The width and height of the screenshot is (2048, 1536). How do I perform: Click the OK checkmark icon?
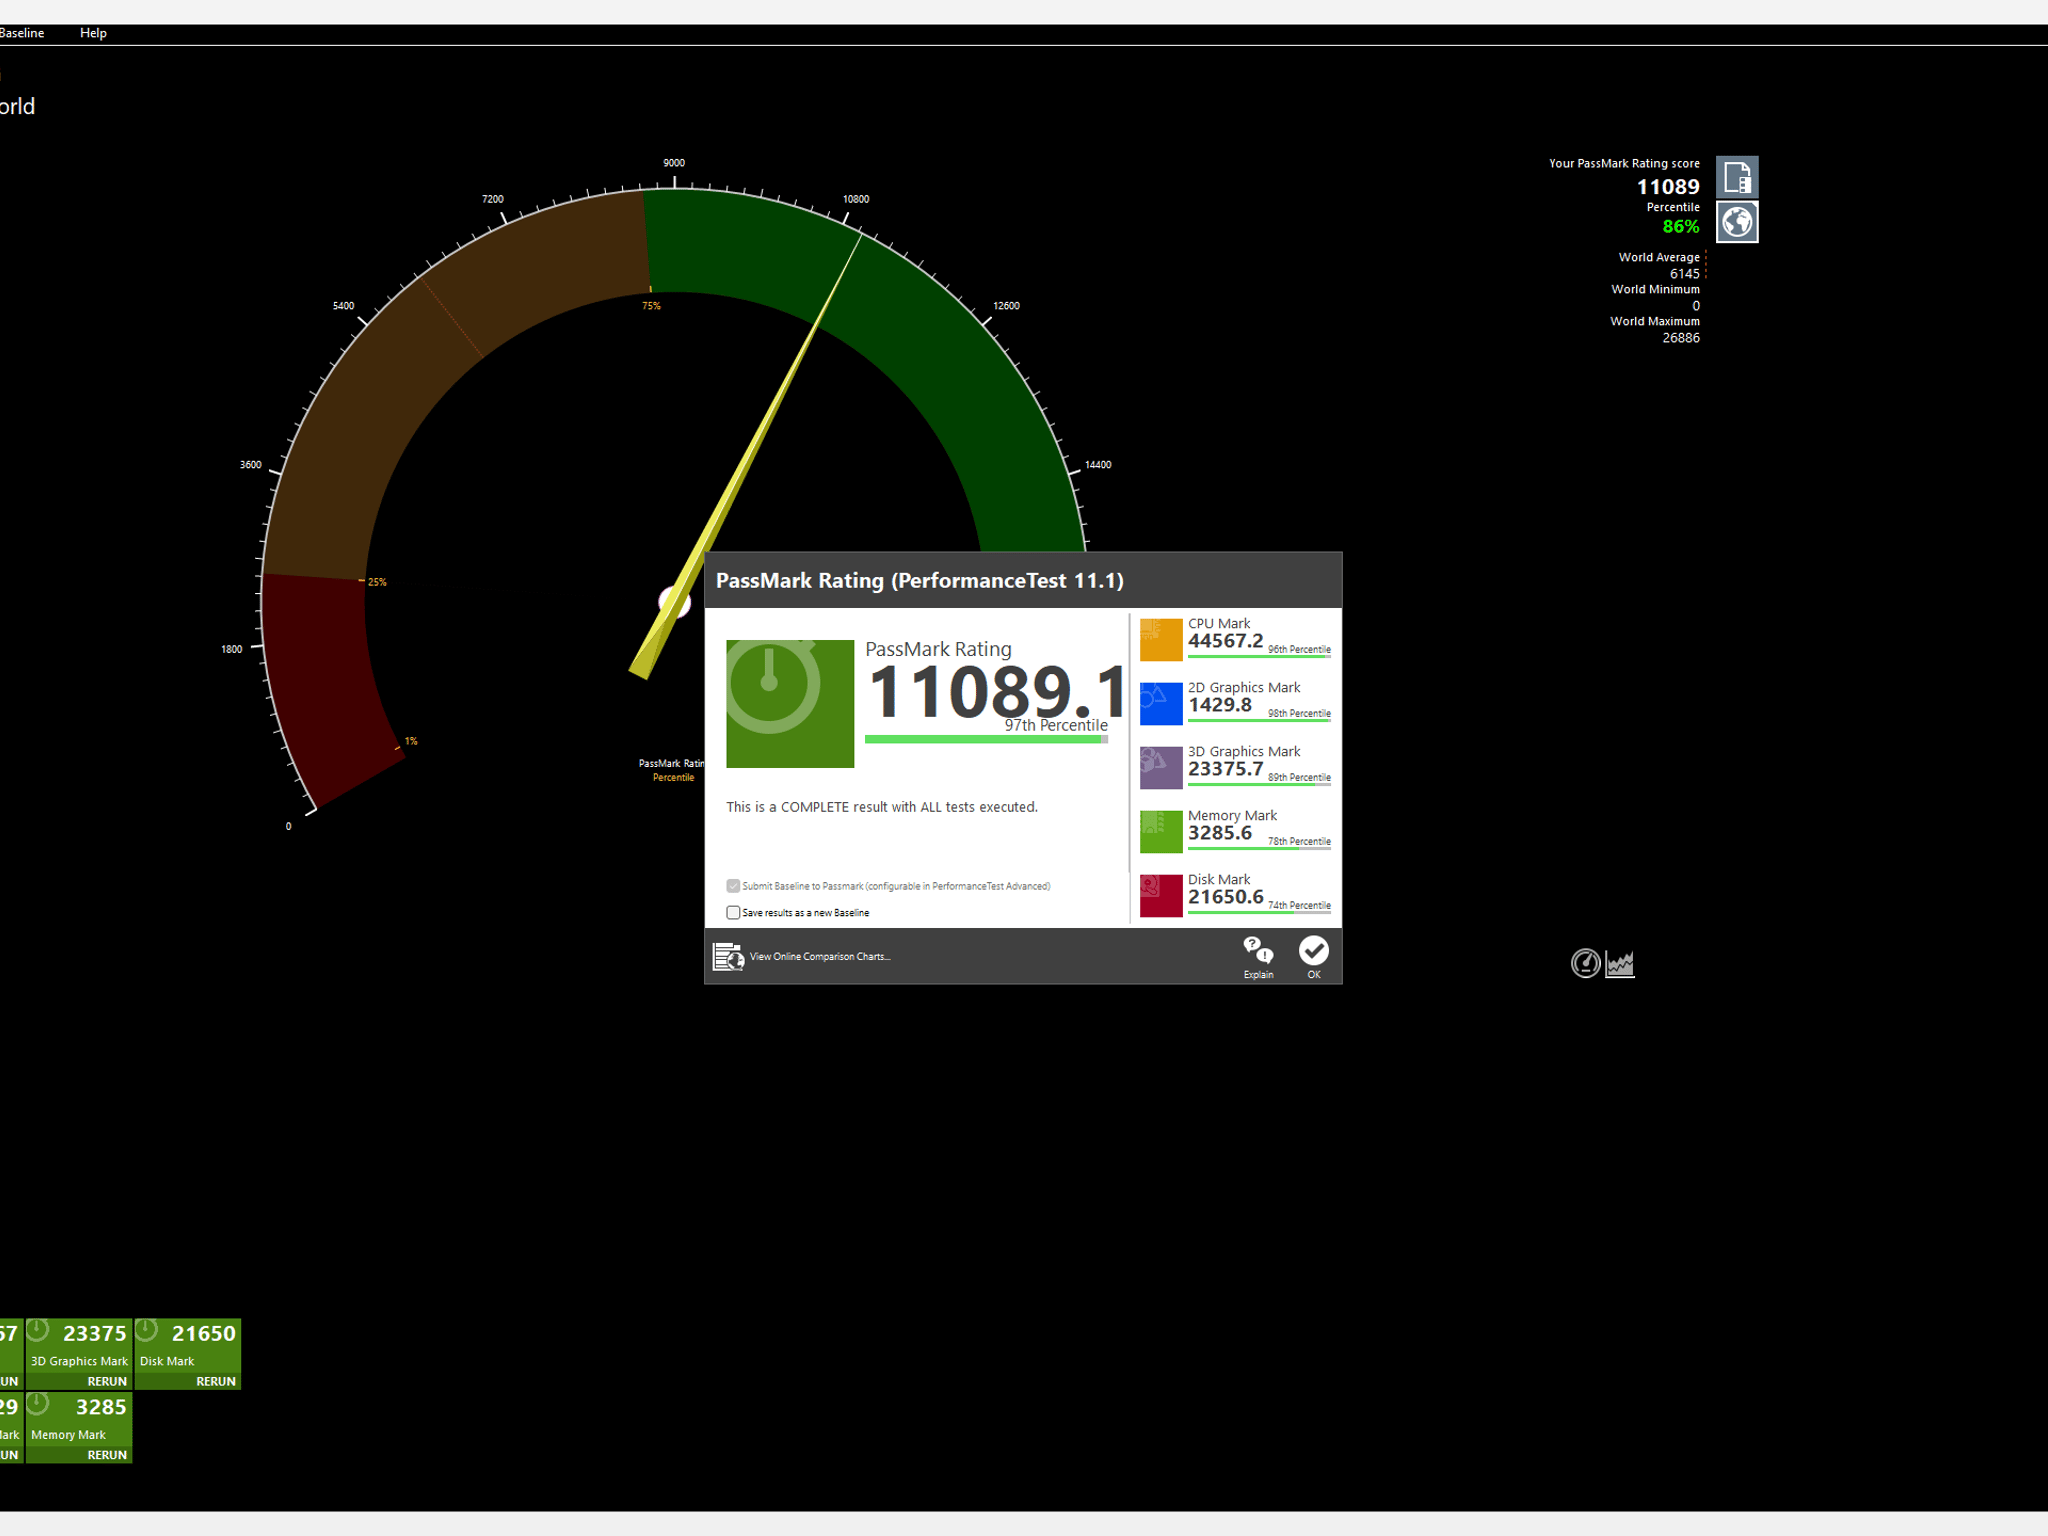(x=1313, y=950)
